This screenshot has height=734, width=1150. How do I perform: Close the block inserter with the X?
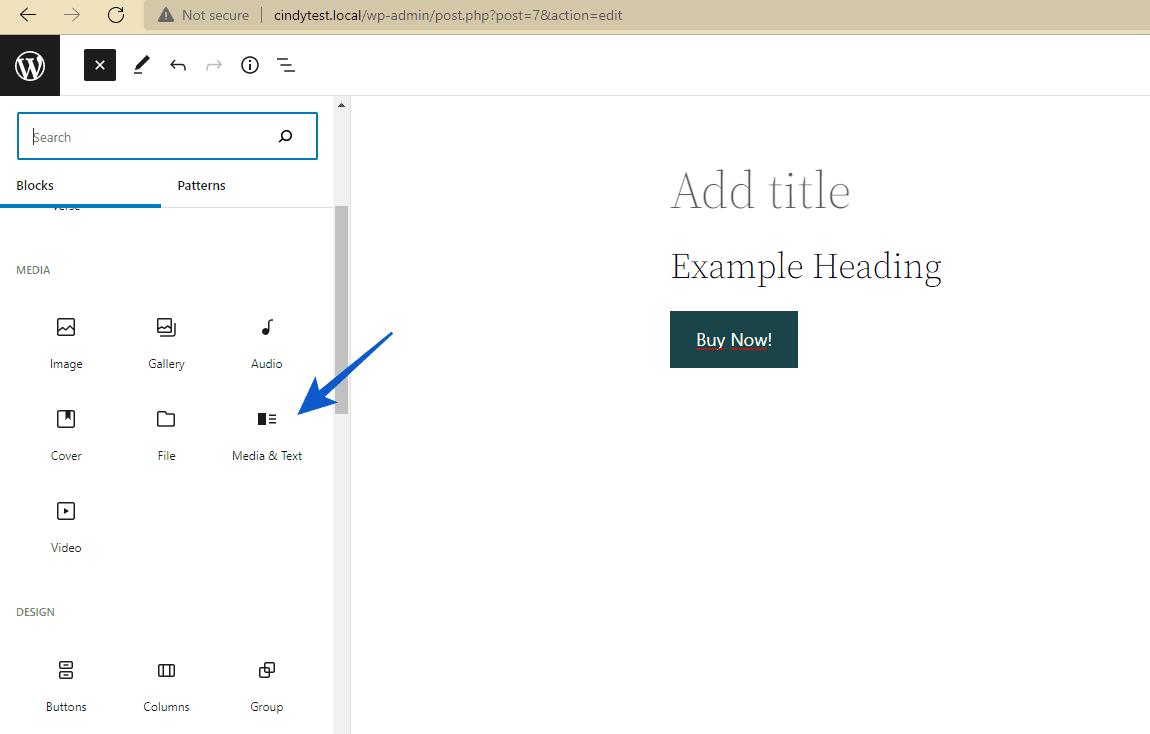point(99,65)
